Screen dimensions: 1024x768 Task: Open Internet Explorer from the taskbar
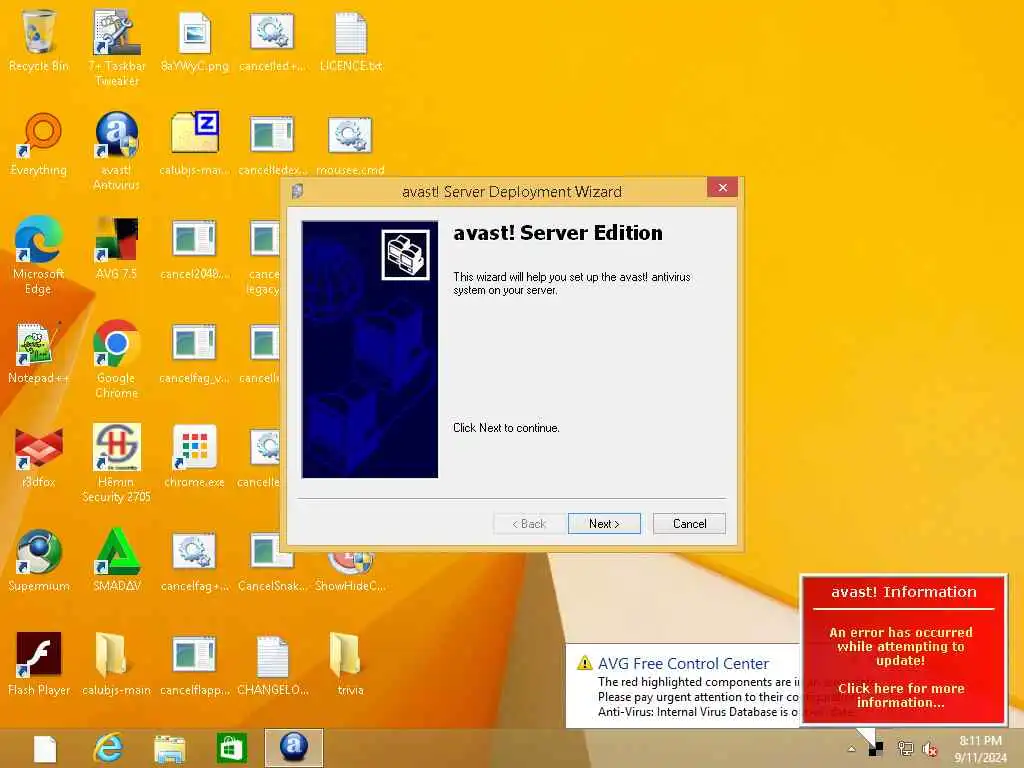108,748
